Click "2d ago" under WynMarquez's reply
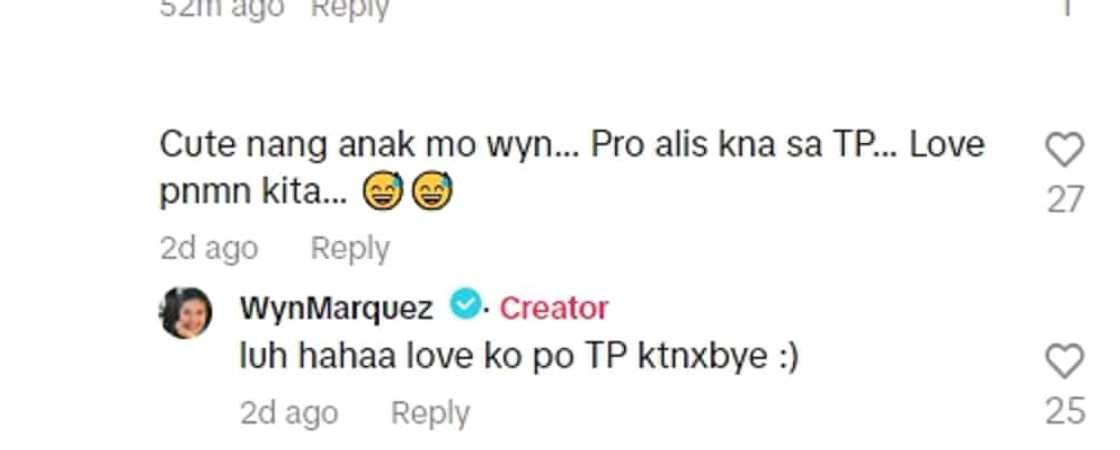This screenshot has width=1120, height=450. point(289,414)
